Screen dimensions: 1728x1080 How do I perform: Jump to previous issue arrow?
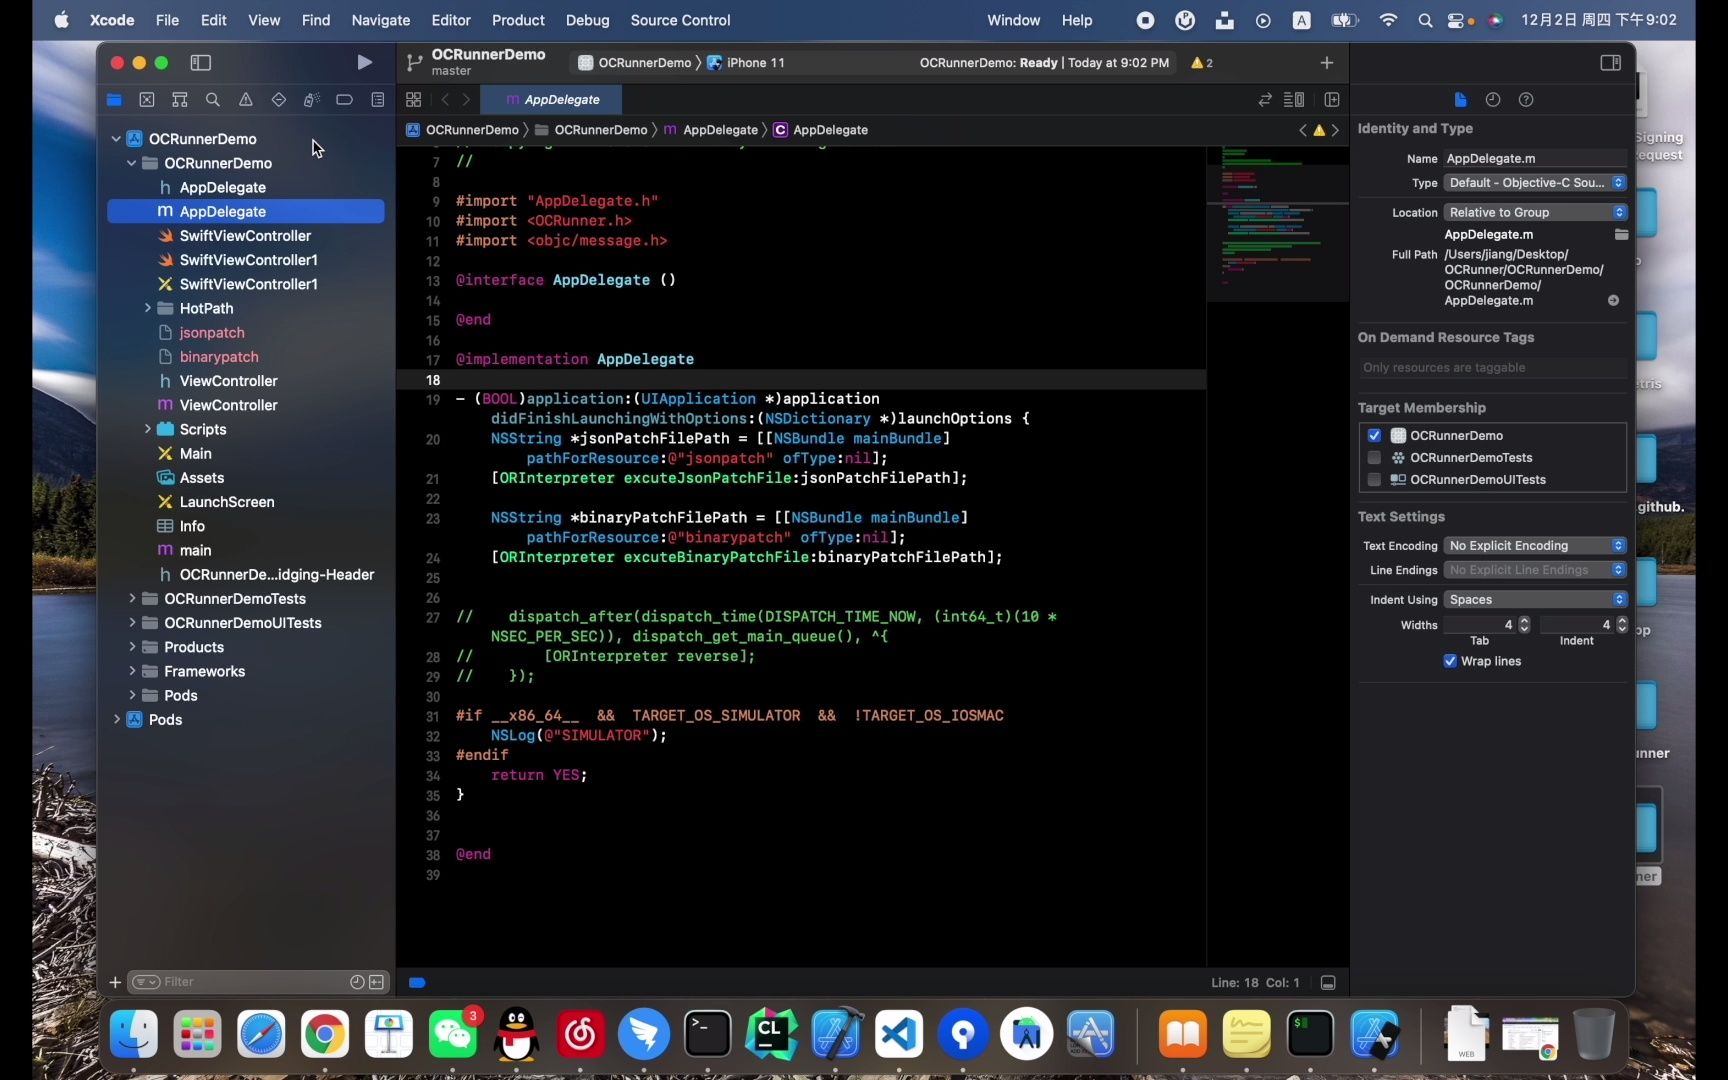(x=1302, y=130)
